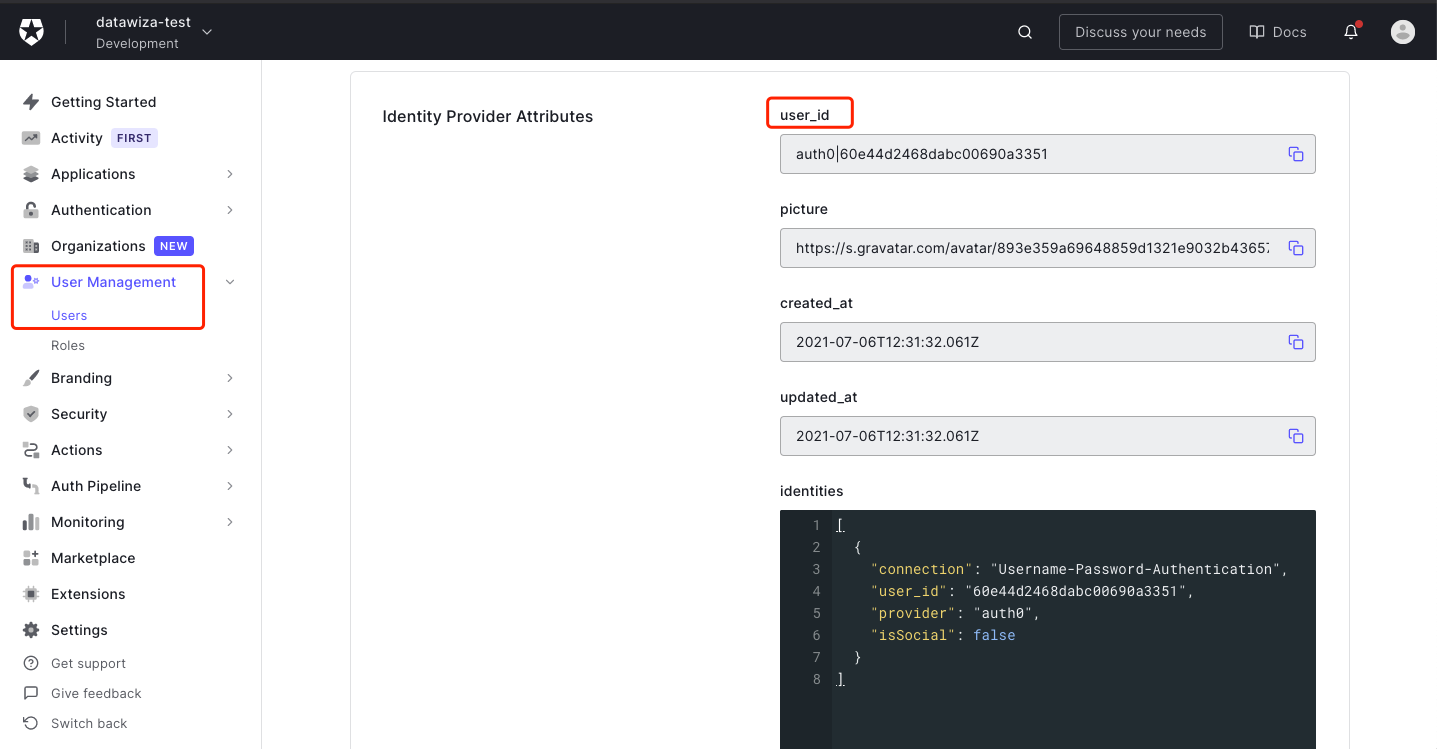Copy the updated_at timestamp
The height and width of the screenshot is (749, 1437).
point(1296,436)
